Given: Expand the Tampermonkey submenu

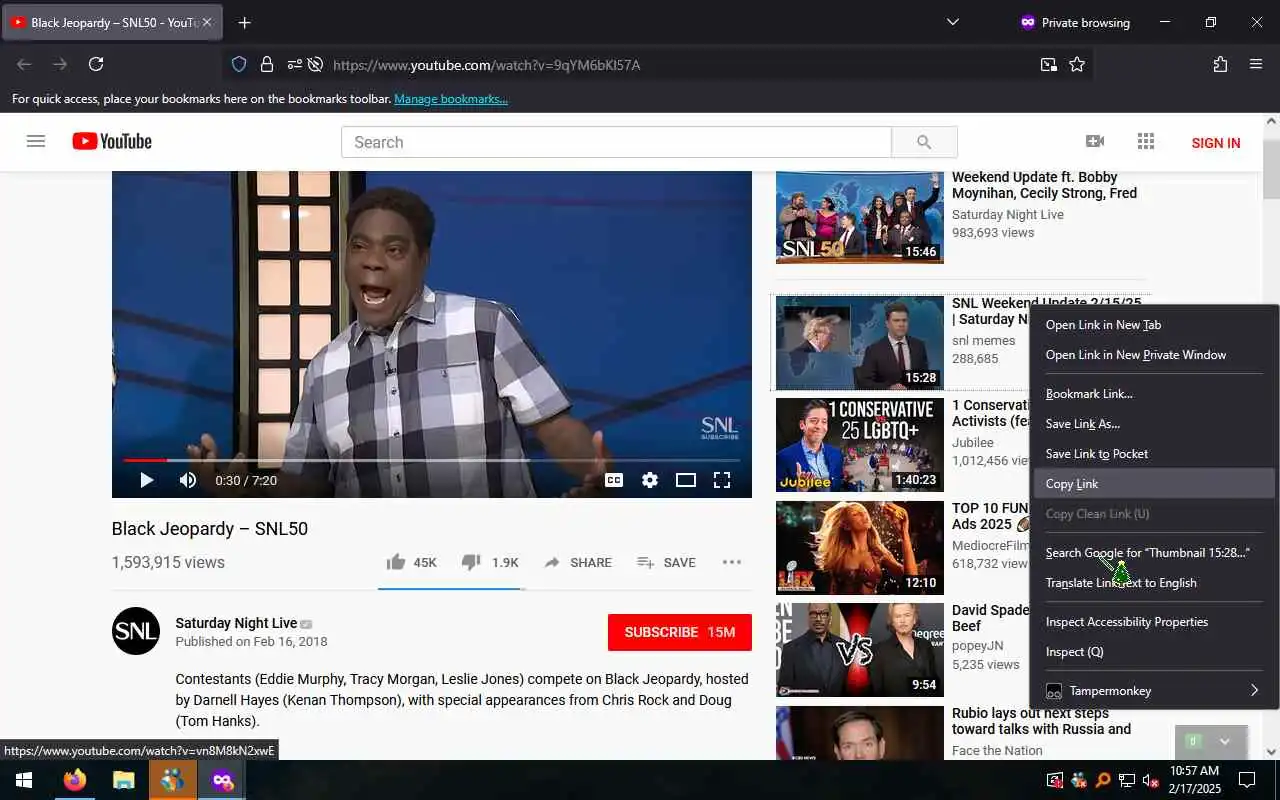Looking at the screenshot, I should [1155, 690].
